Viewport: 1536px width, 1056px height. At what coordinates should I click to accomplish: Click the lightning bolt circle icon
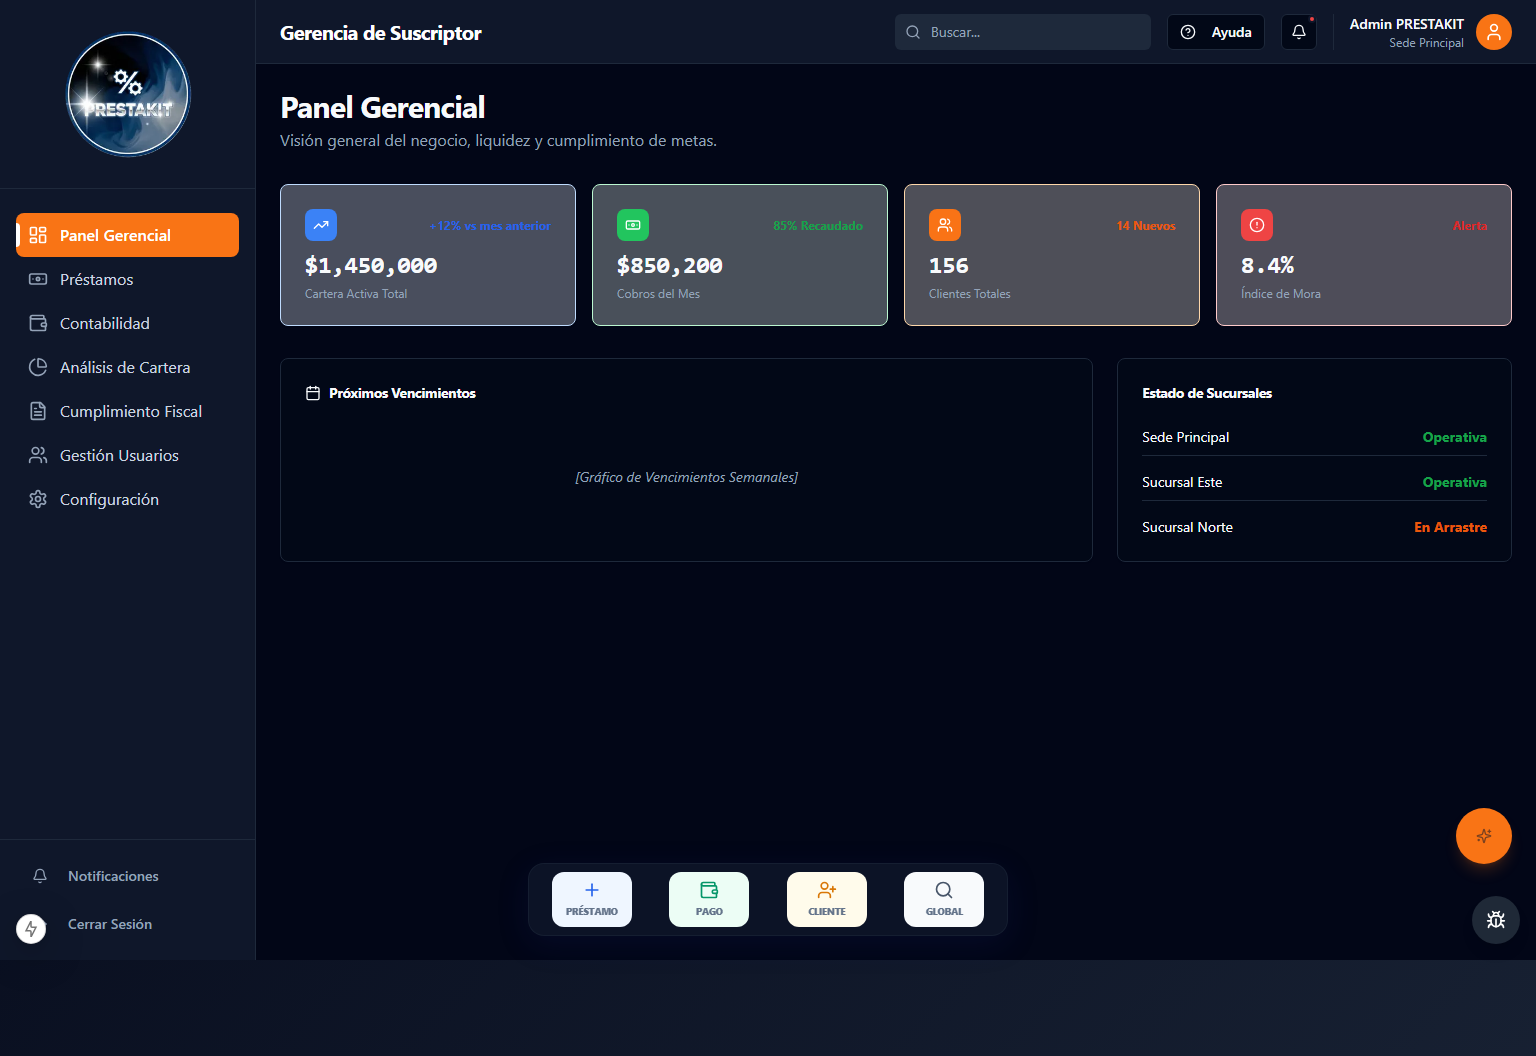[x=31, y=929]
